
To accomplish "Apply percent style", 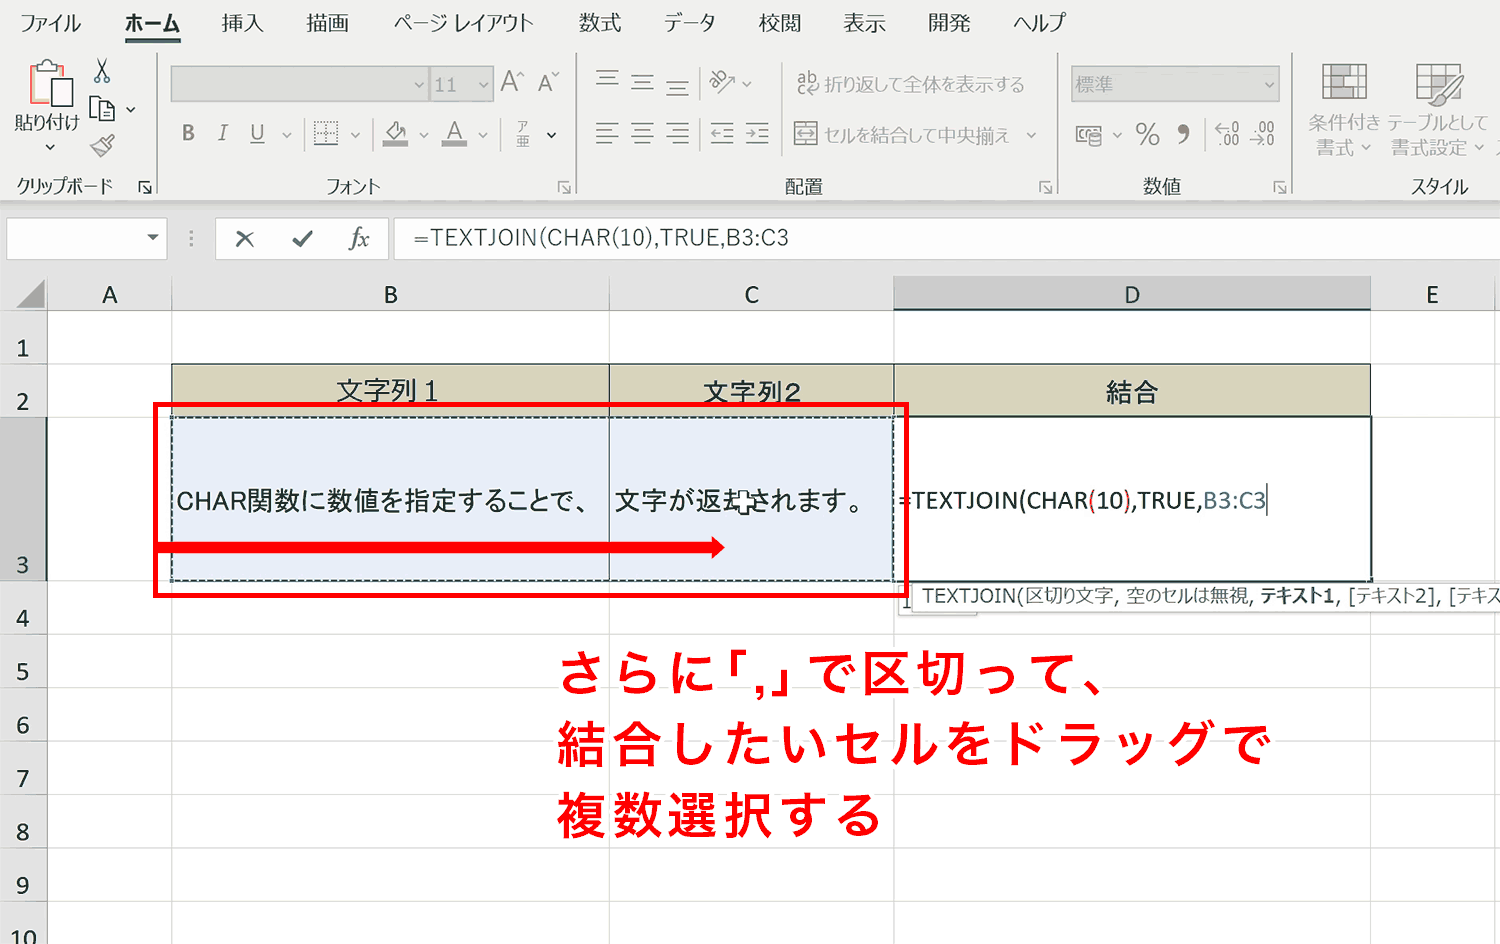I will tap(1148, 134).
